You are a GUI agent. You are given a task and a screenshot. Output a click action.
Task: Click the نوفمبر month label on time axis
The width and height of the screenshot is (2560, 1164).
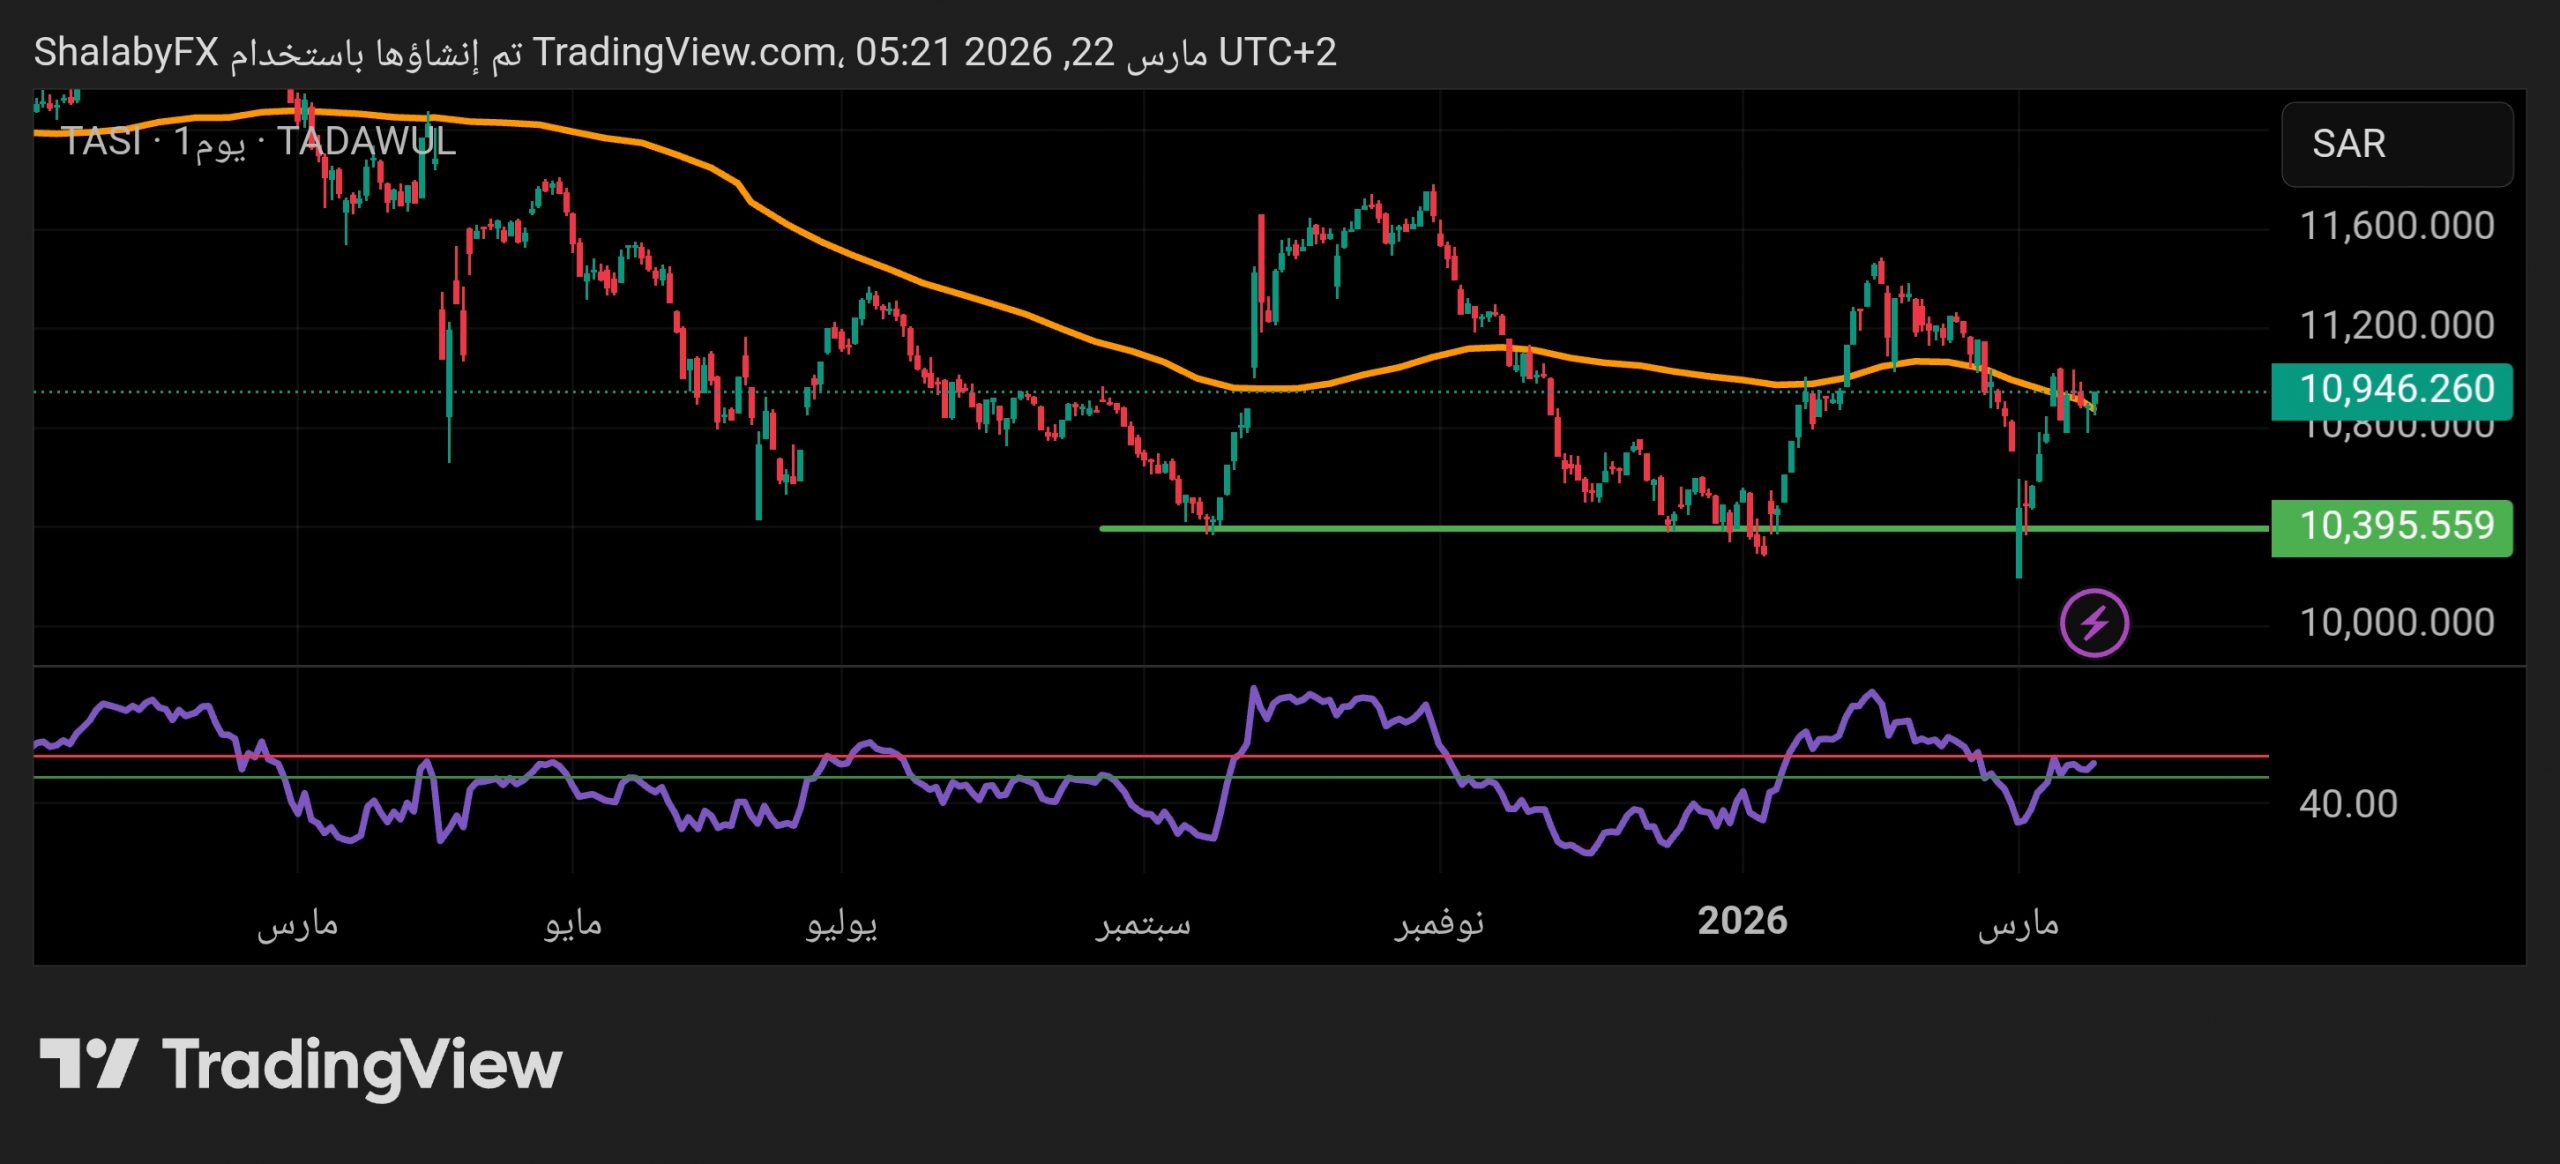click(x=1439, y=923)
